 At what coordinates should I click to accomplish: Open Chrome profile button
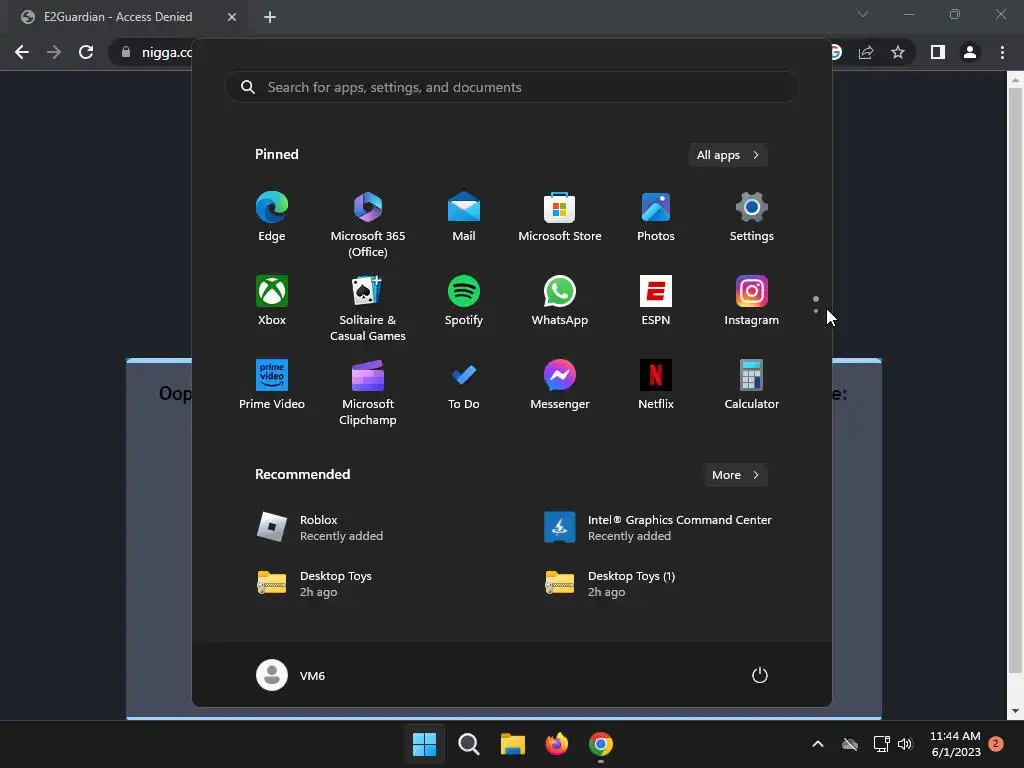point(970,52)
